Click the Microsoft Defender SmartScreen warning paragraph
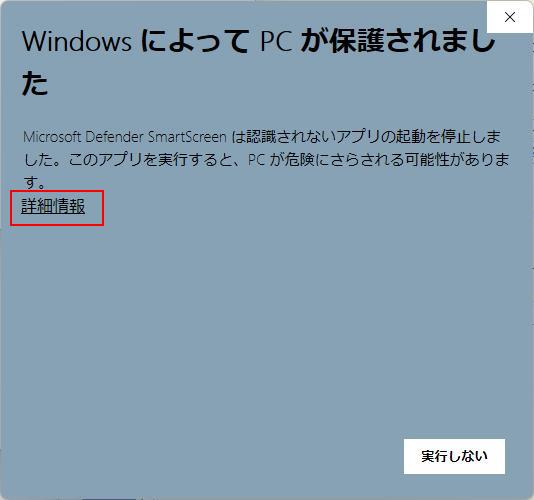This screenshot has width=534, height=500. point(266,159)
